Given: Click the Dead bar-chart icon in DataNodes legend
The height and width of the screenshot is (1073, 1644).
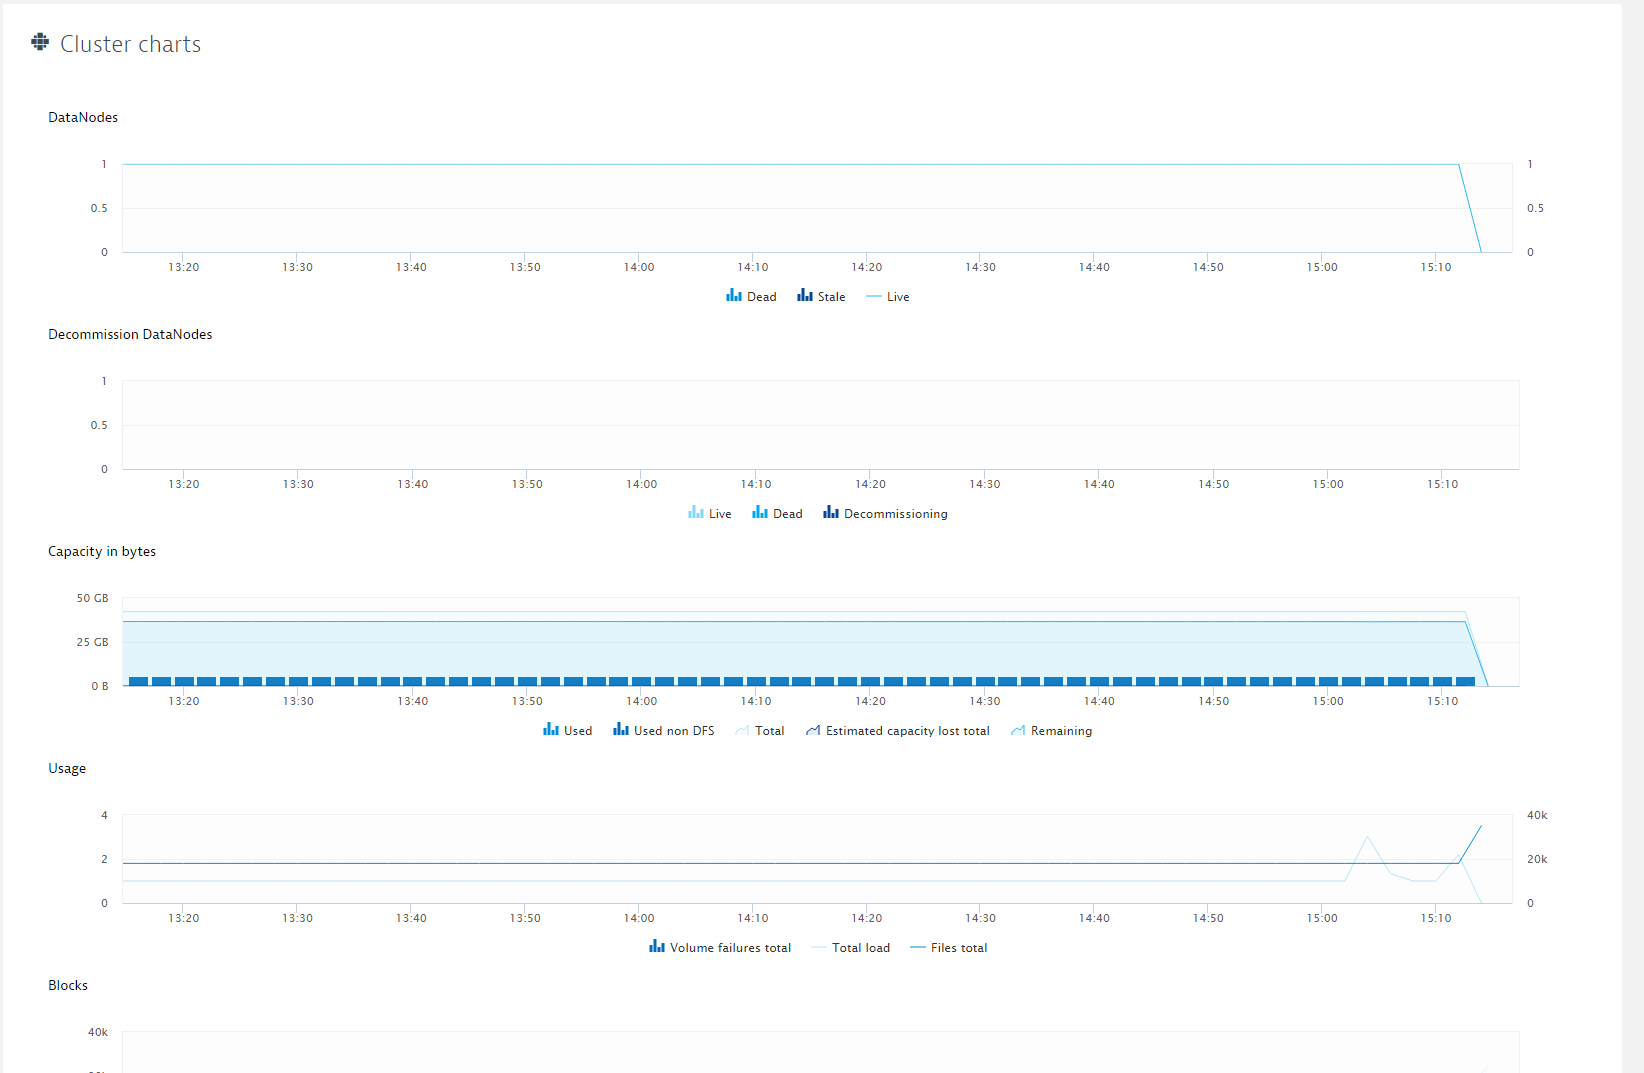Looking at the screenshot, I should pyautogui.click(x=734, y=296).
